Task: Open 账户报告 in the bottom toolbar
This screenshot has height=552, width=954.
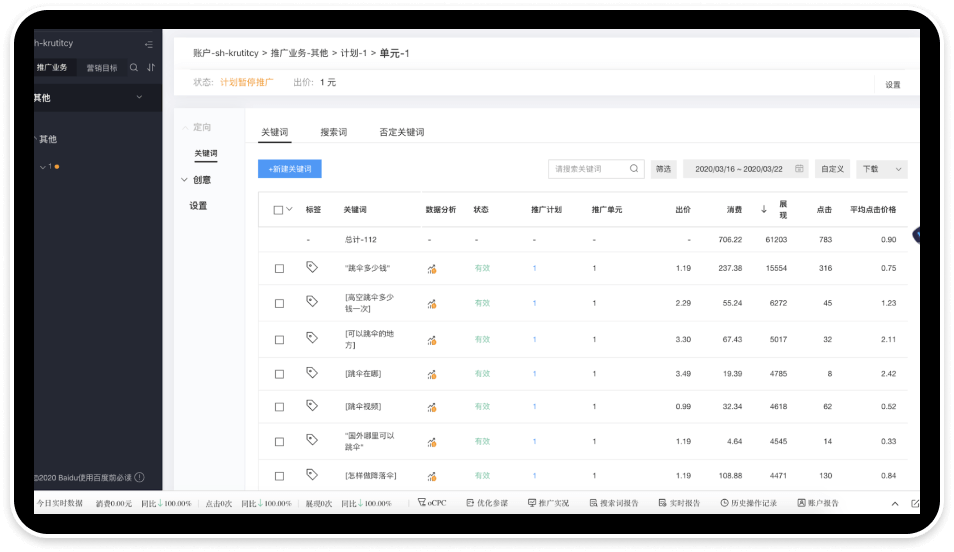Action: [818, 503]
